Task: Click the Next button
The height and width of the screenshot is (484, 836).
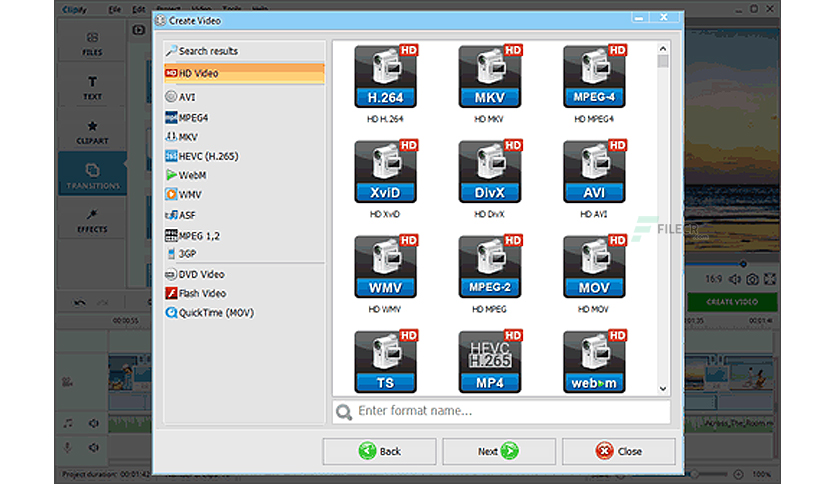Action: coord(499,451)
